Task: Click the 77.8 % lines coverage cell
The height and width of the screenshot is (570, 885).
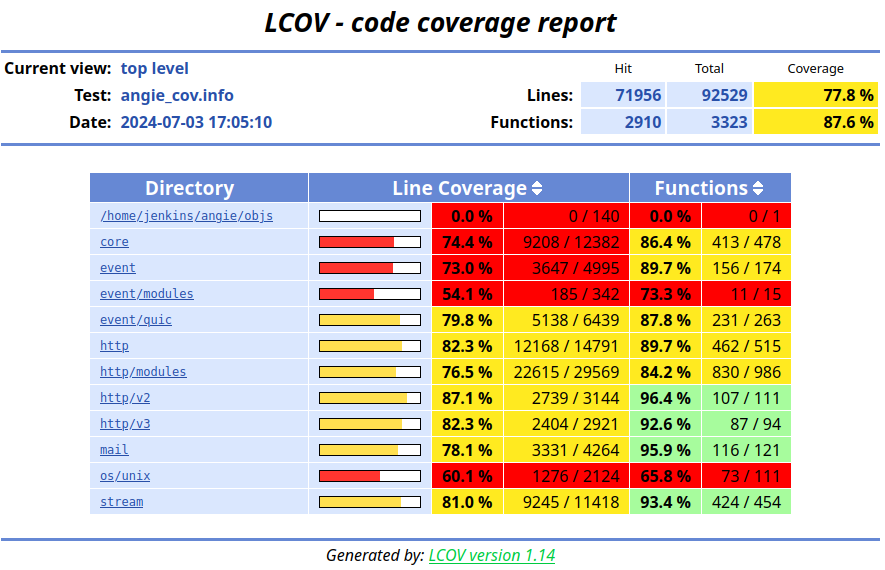Action: pyautogui.click(x=816, y=95)
